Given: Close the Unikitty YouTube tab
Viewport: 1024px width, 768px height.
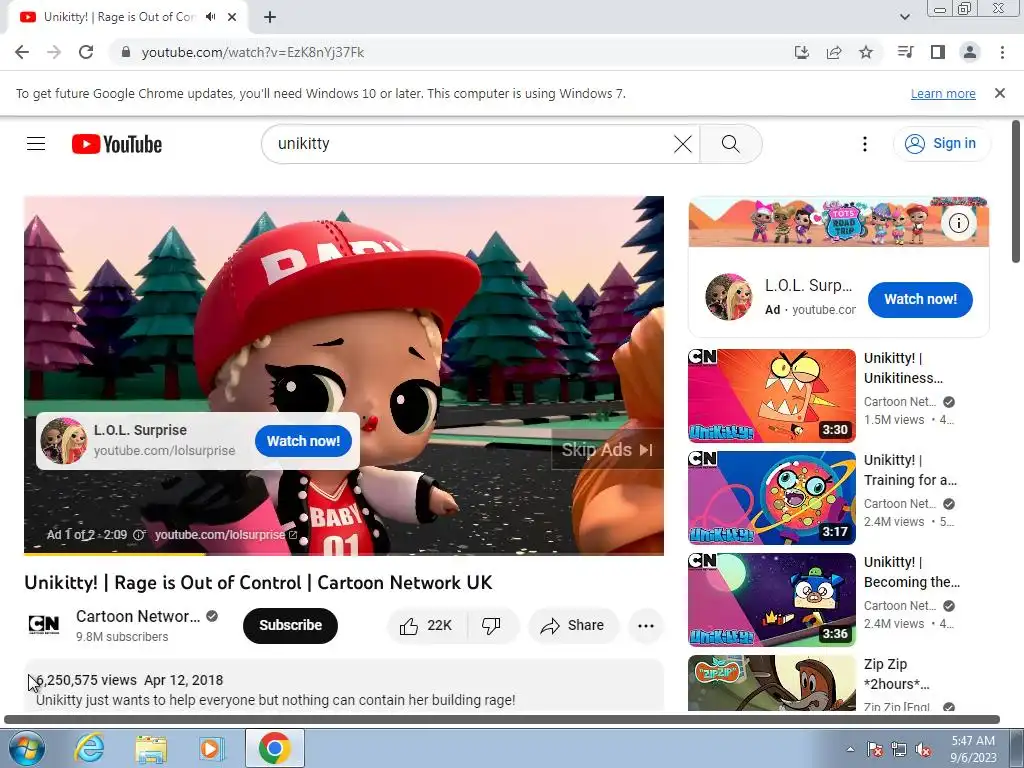Looking at the screenshot, I should pyautogui.click(x=232, y=17).
